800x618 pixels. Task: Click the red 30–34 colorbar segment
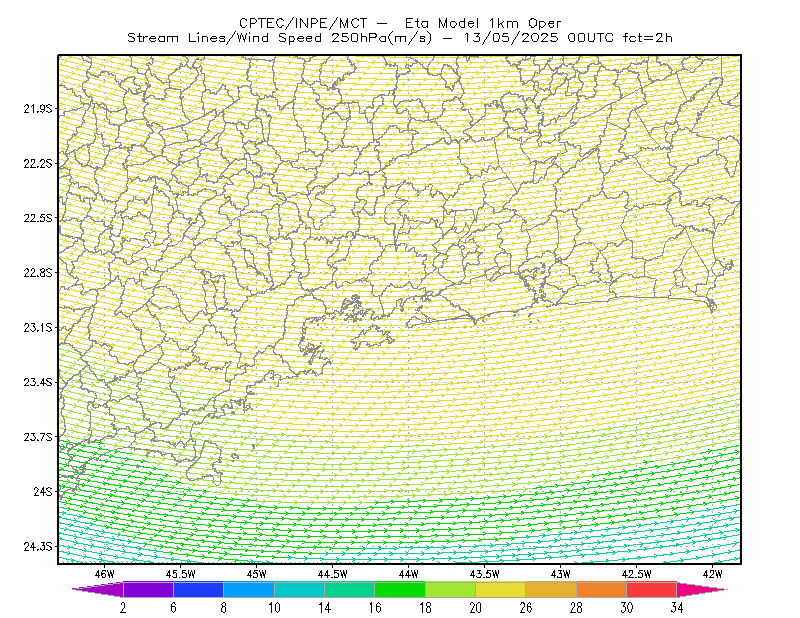click(652, 589)
